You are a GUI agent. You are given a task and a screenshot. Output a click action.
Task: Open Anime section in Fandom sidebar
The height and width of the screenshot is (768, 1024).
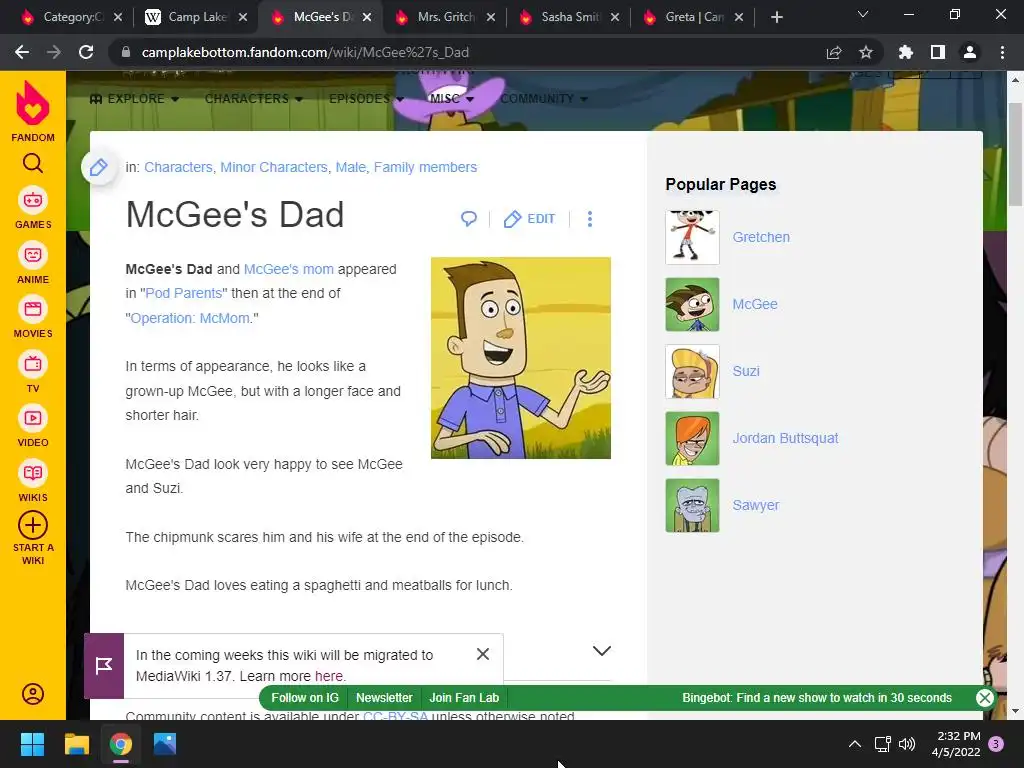pos(33,264)
